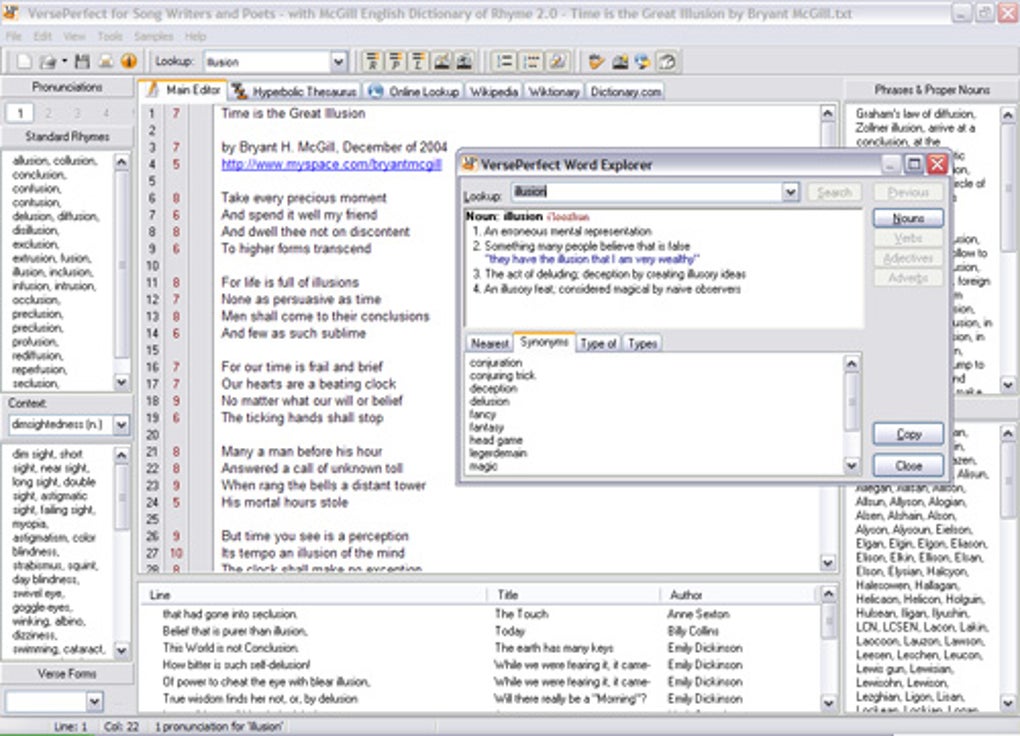The image size is (1020, 736).
Task: Toggle the Nouns filter in Word Explorer
Action: (908, 218)
